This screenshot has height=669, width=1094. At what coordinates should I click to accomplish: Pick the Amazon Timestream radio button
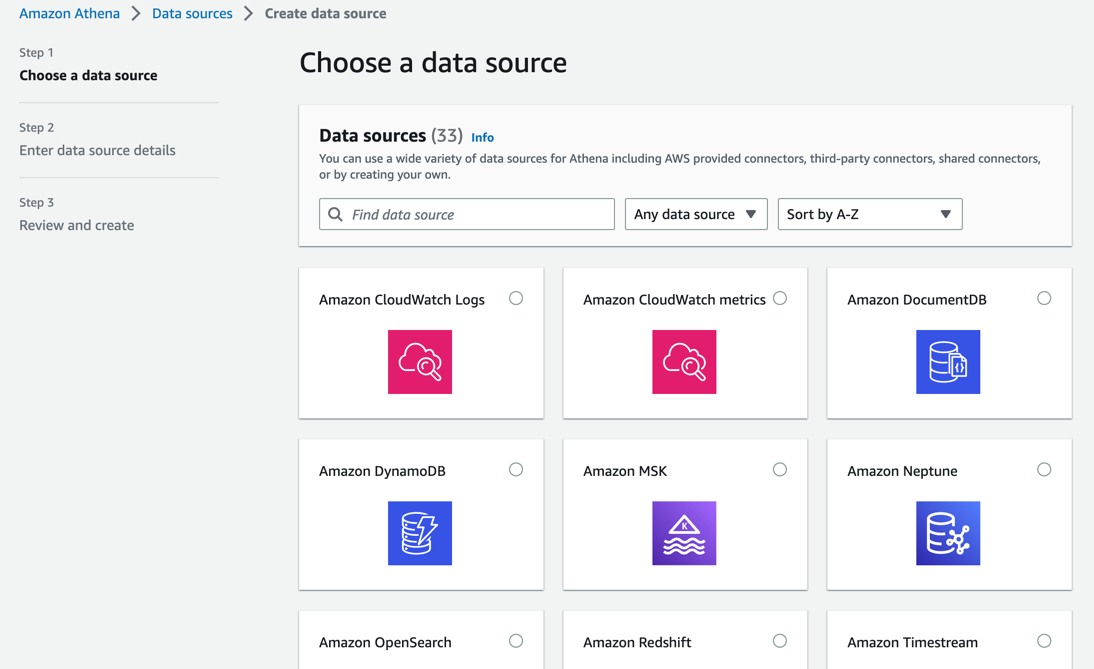point(1044,641)
